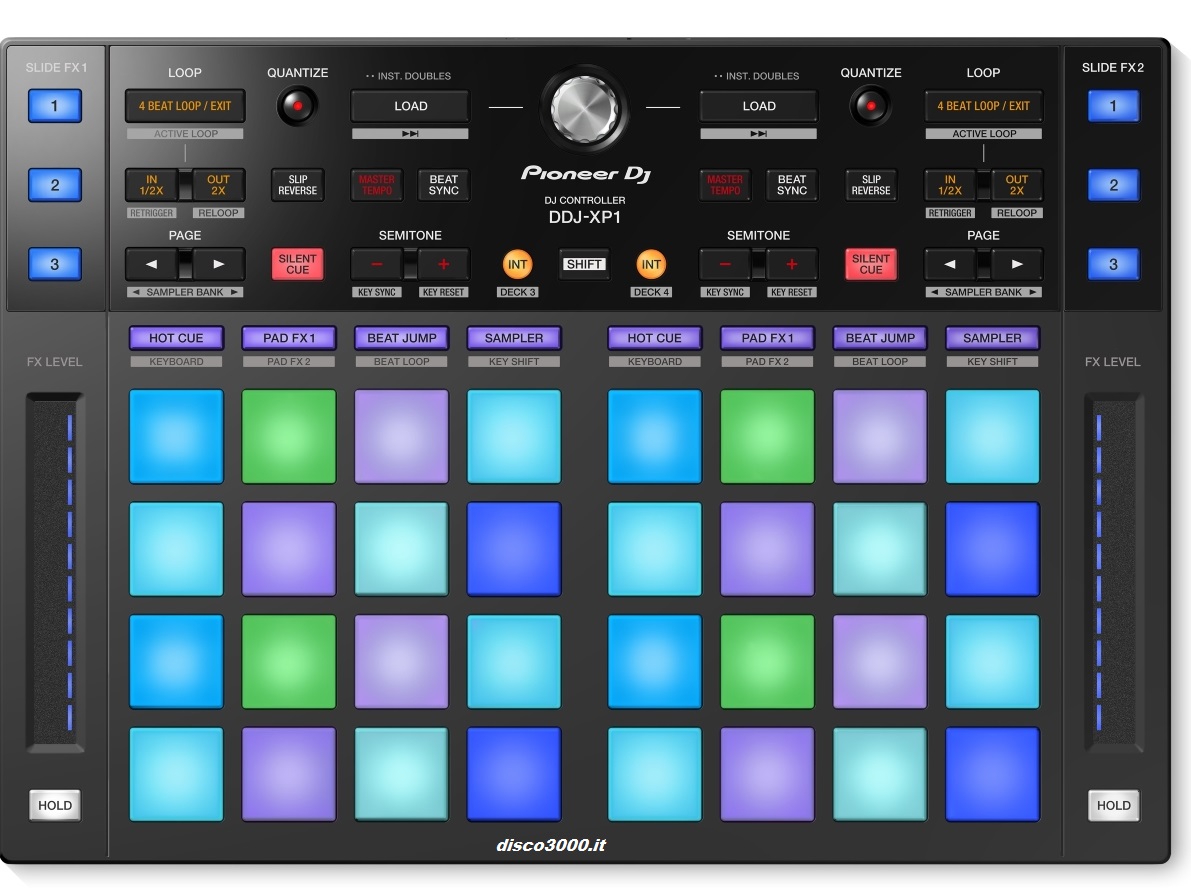Raise the left deck SEMITONE with plus
The height and width of the screenshot is (895, 1191).
click(444, 264)
